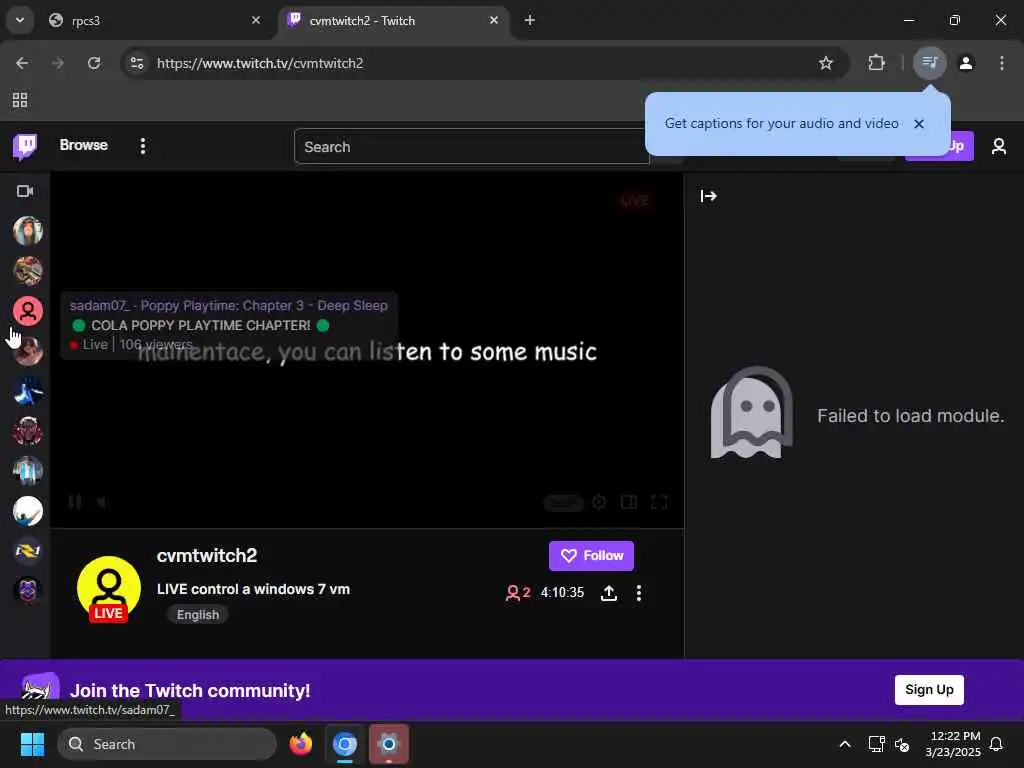Switch the player to fullscreen
1024x768 pixels.
coord(659,502)
